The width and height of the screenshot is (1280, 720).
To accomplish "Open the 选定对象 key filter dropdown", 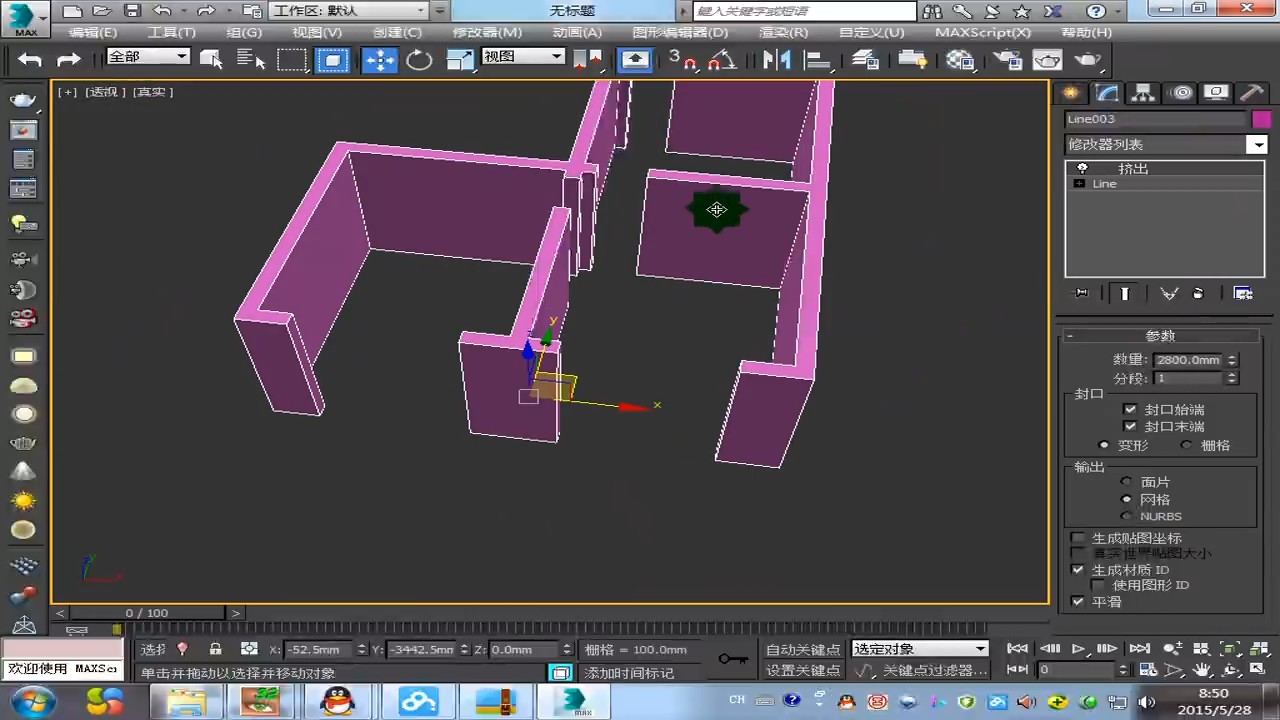I will coord(980,649).
